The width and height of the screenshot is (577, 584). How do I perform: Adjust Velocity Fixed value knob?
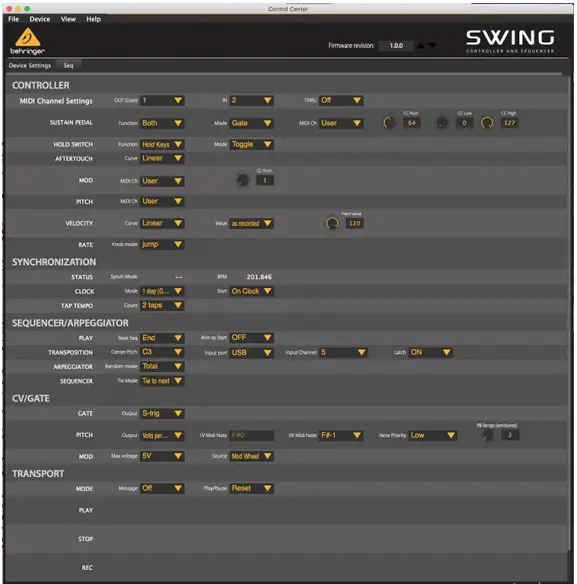tap(332, 223)
